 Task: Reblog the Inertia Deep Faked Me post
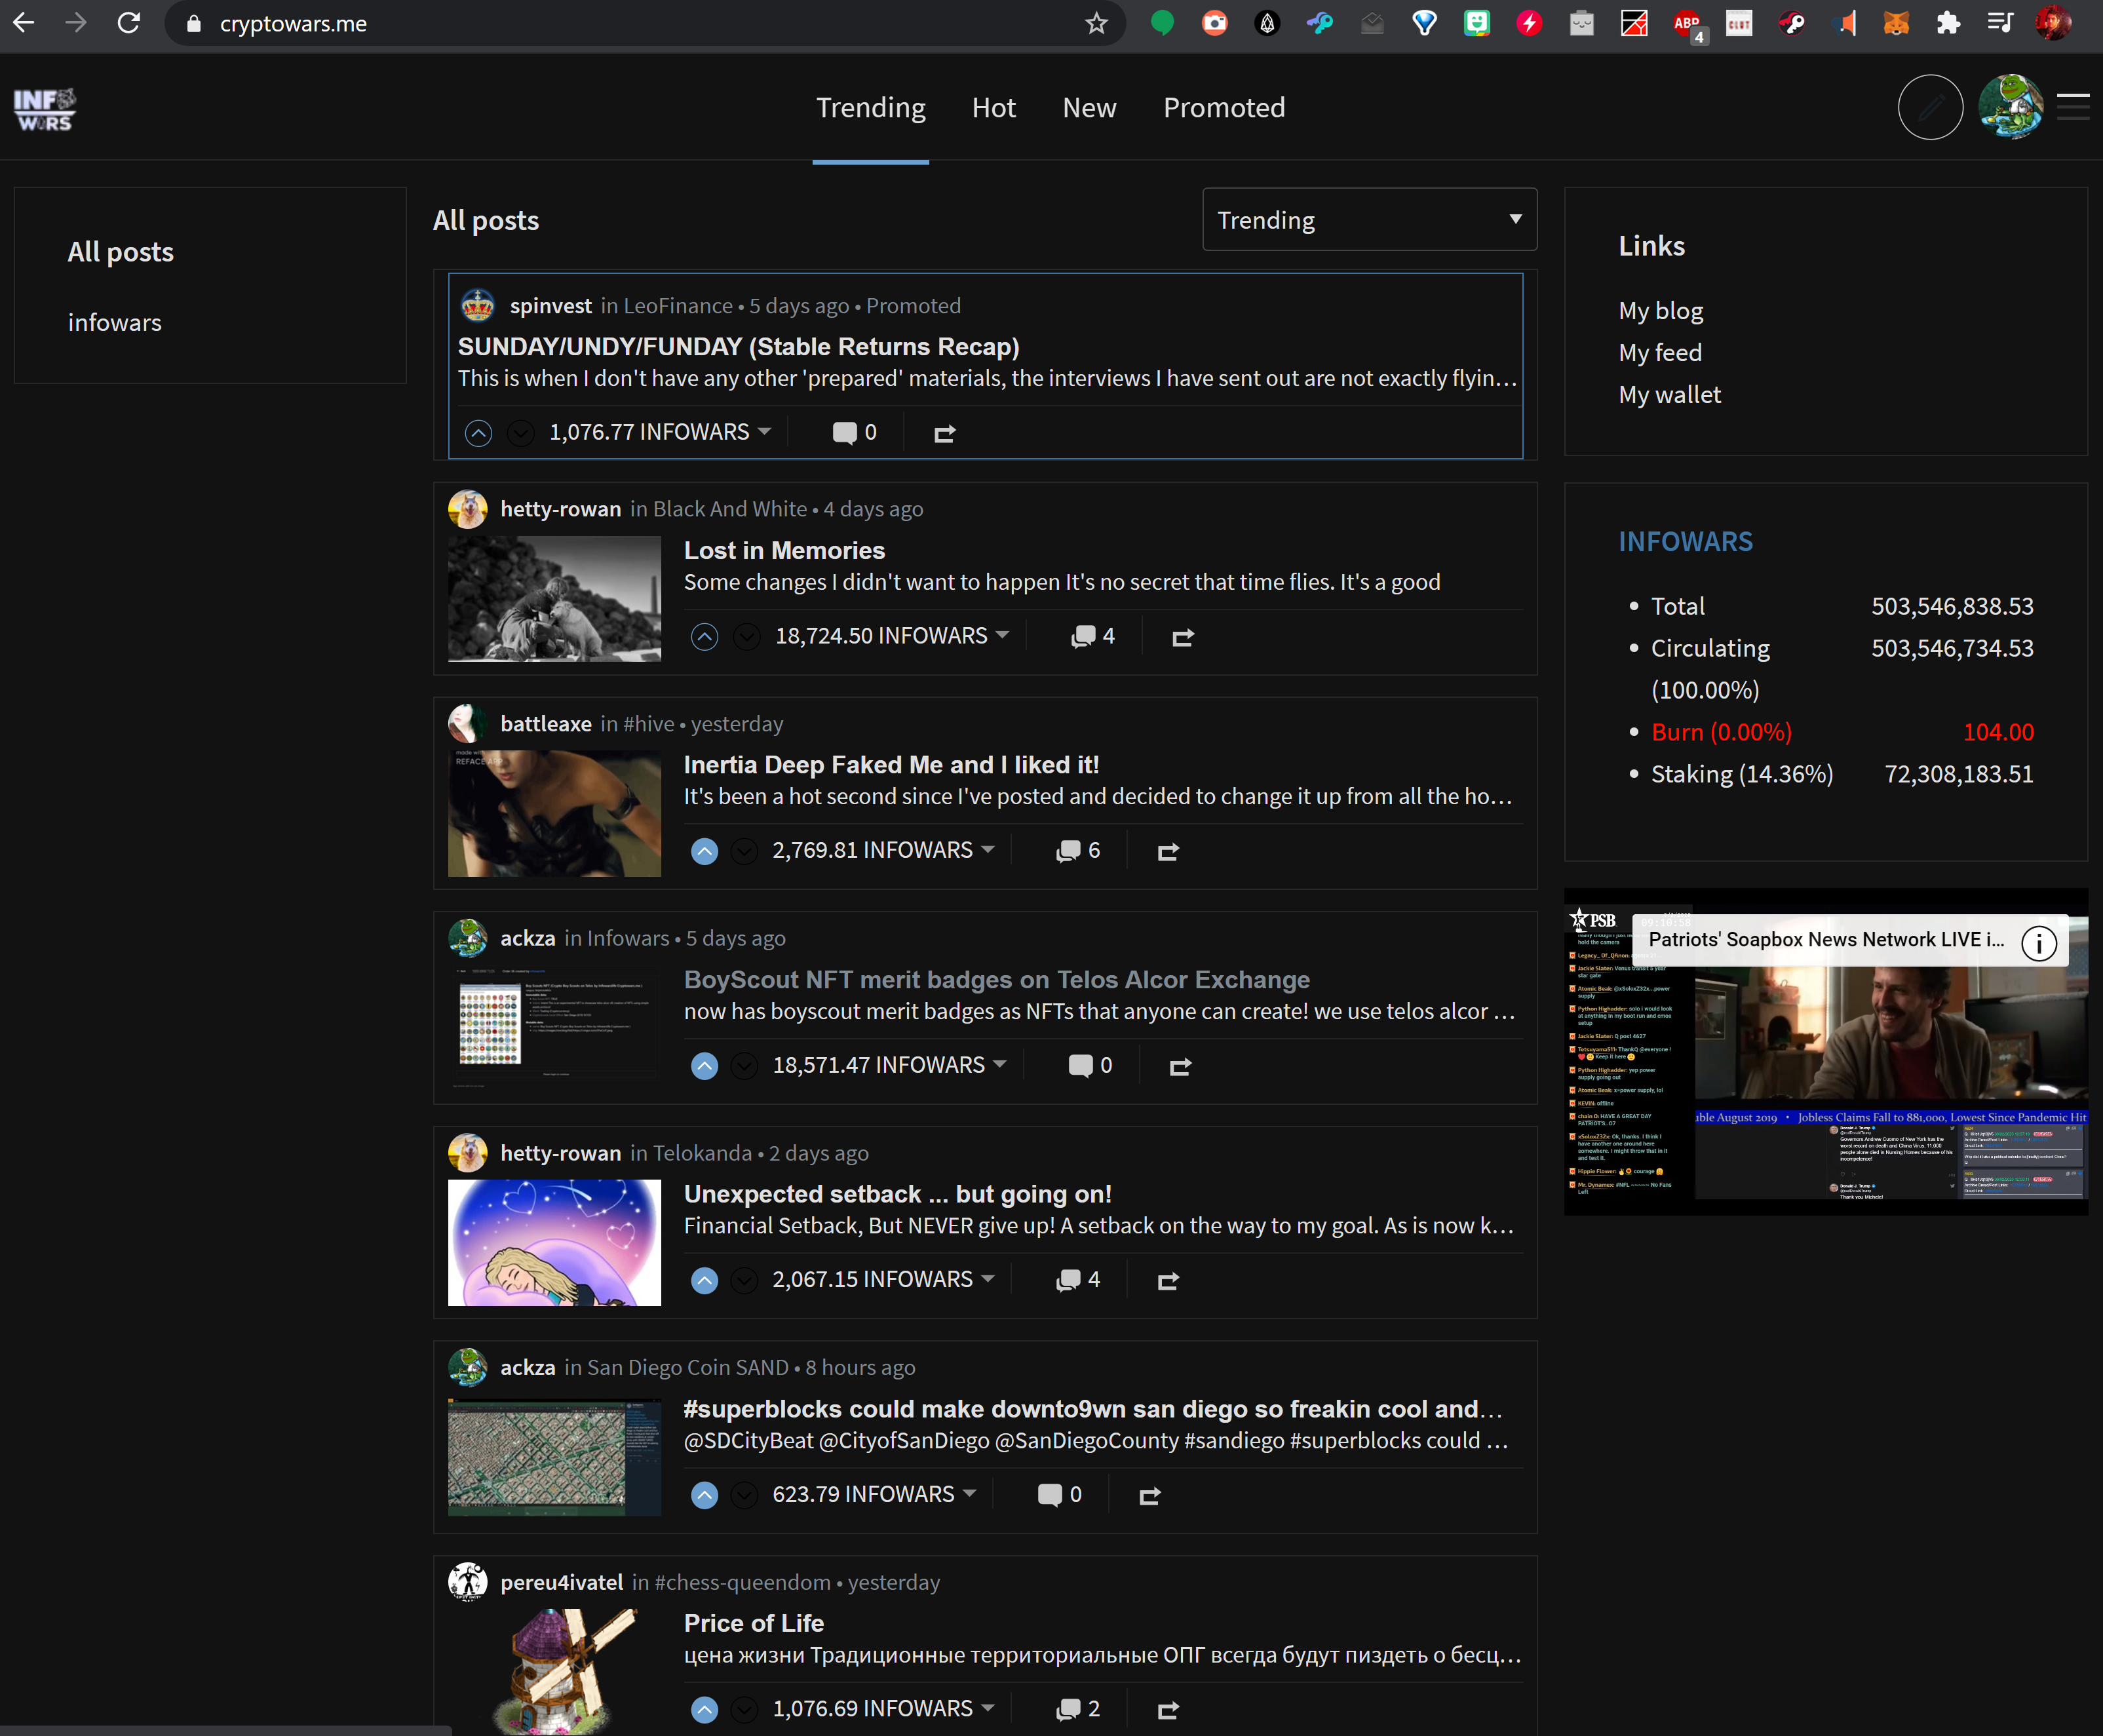click(x=1167, y=851)
